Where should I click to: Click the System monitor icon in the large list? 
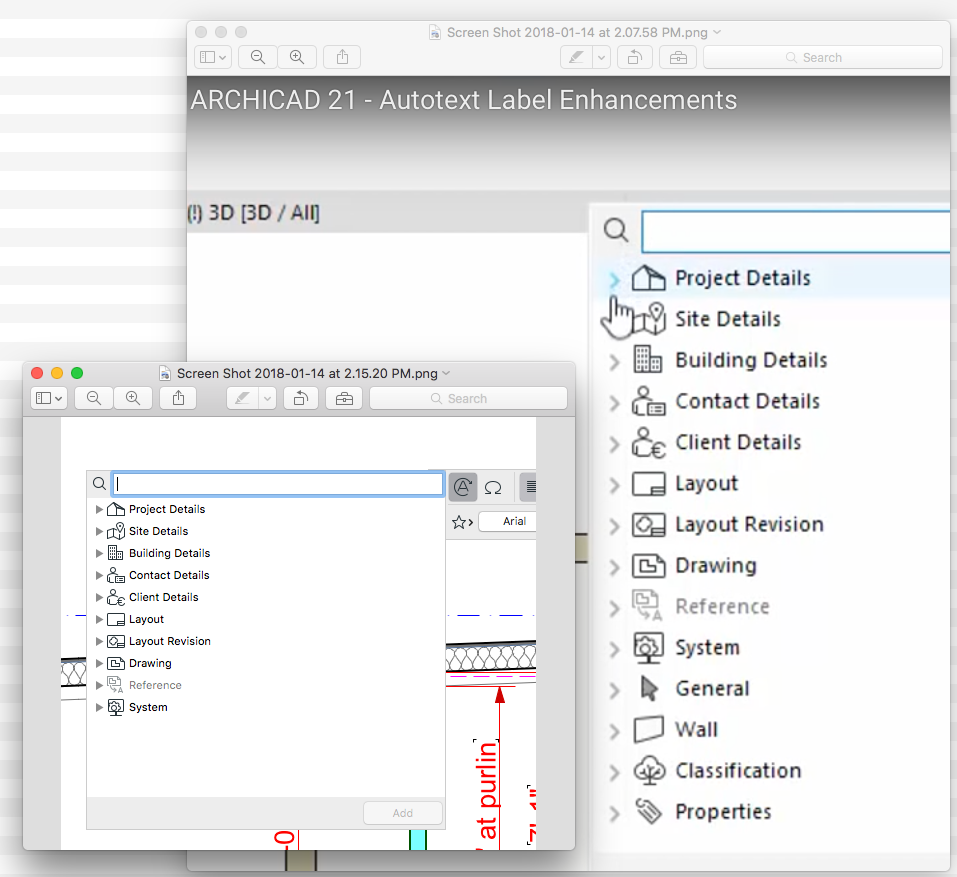648,648
